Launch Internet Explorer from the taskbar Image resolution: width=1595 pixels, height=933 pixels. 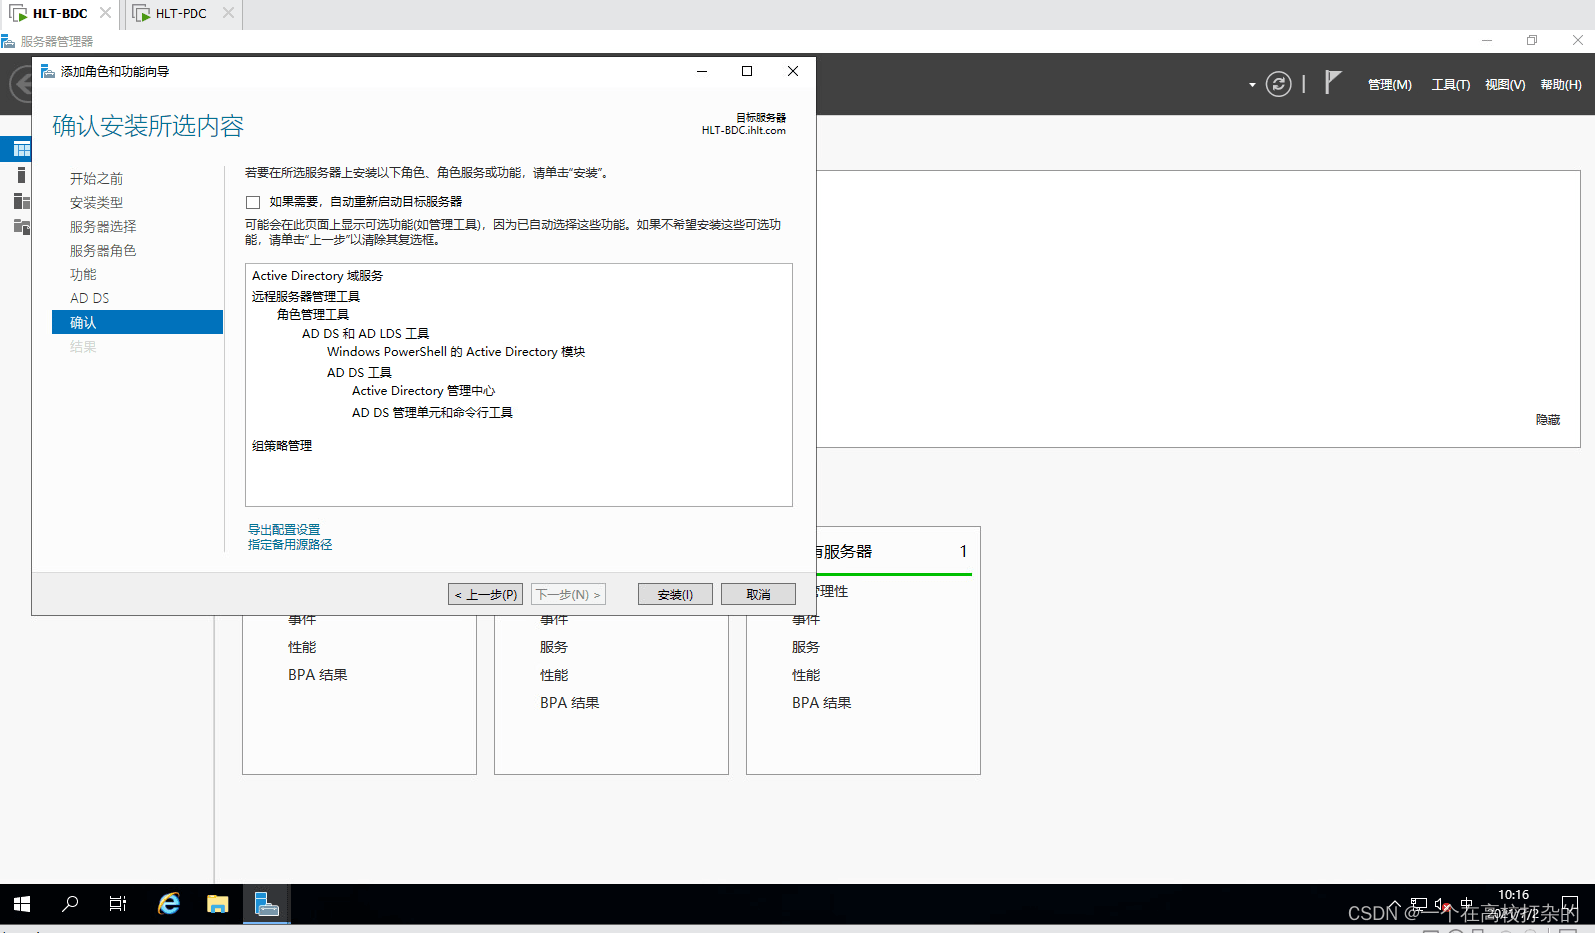click(x=169, y=904)
